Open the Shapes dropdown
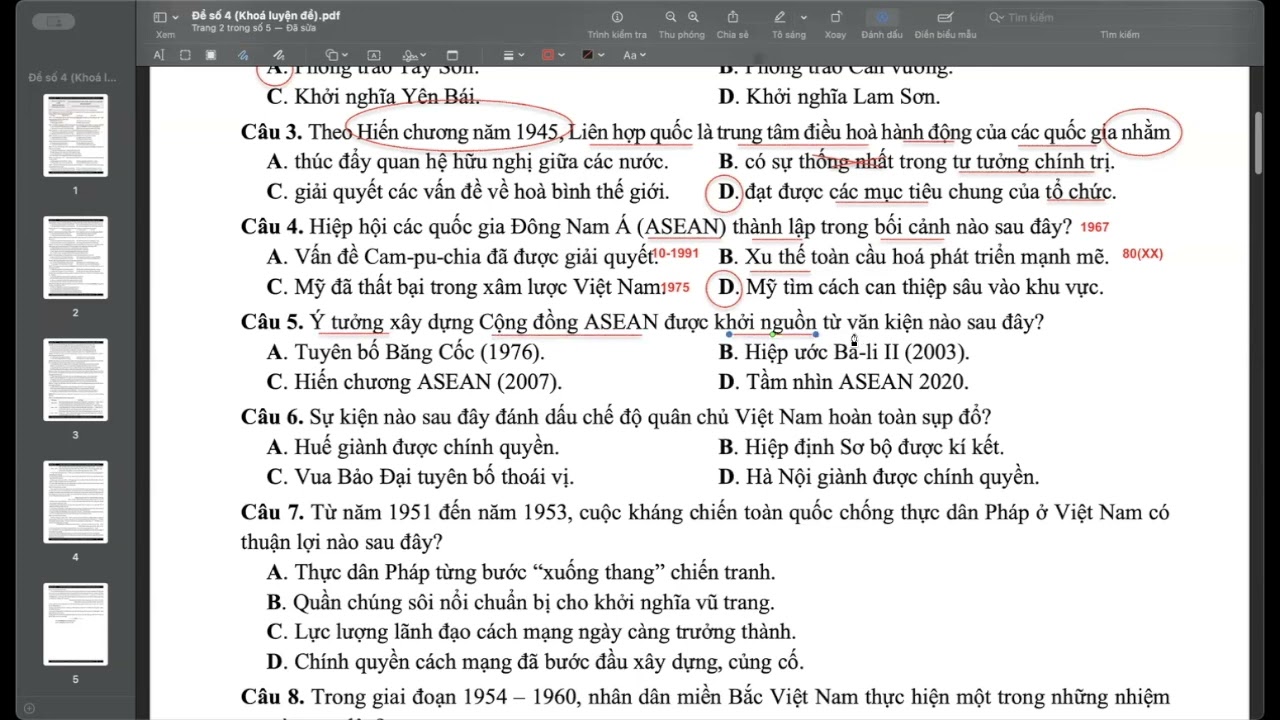The image size is (1280, 720). (x=338, y=55)
